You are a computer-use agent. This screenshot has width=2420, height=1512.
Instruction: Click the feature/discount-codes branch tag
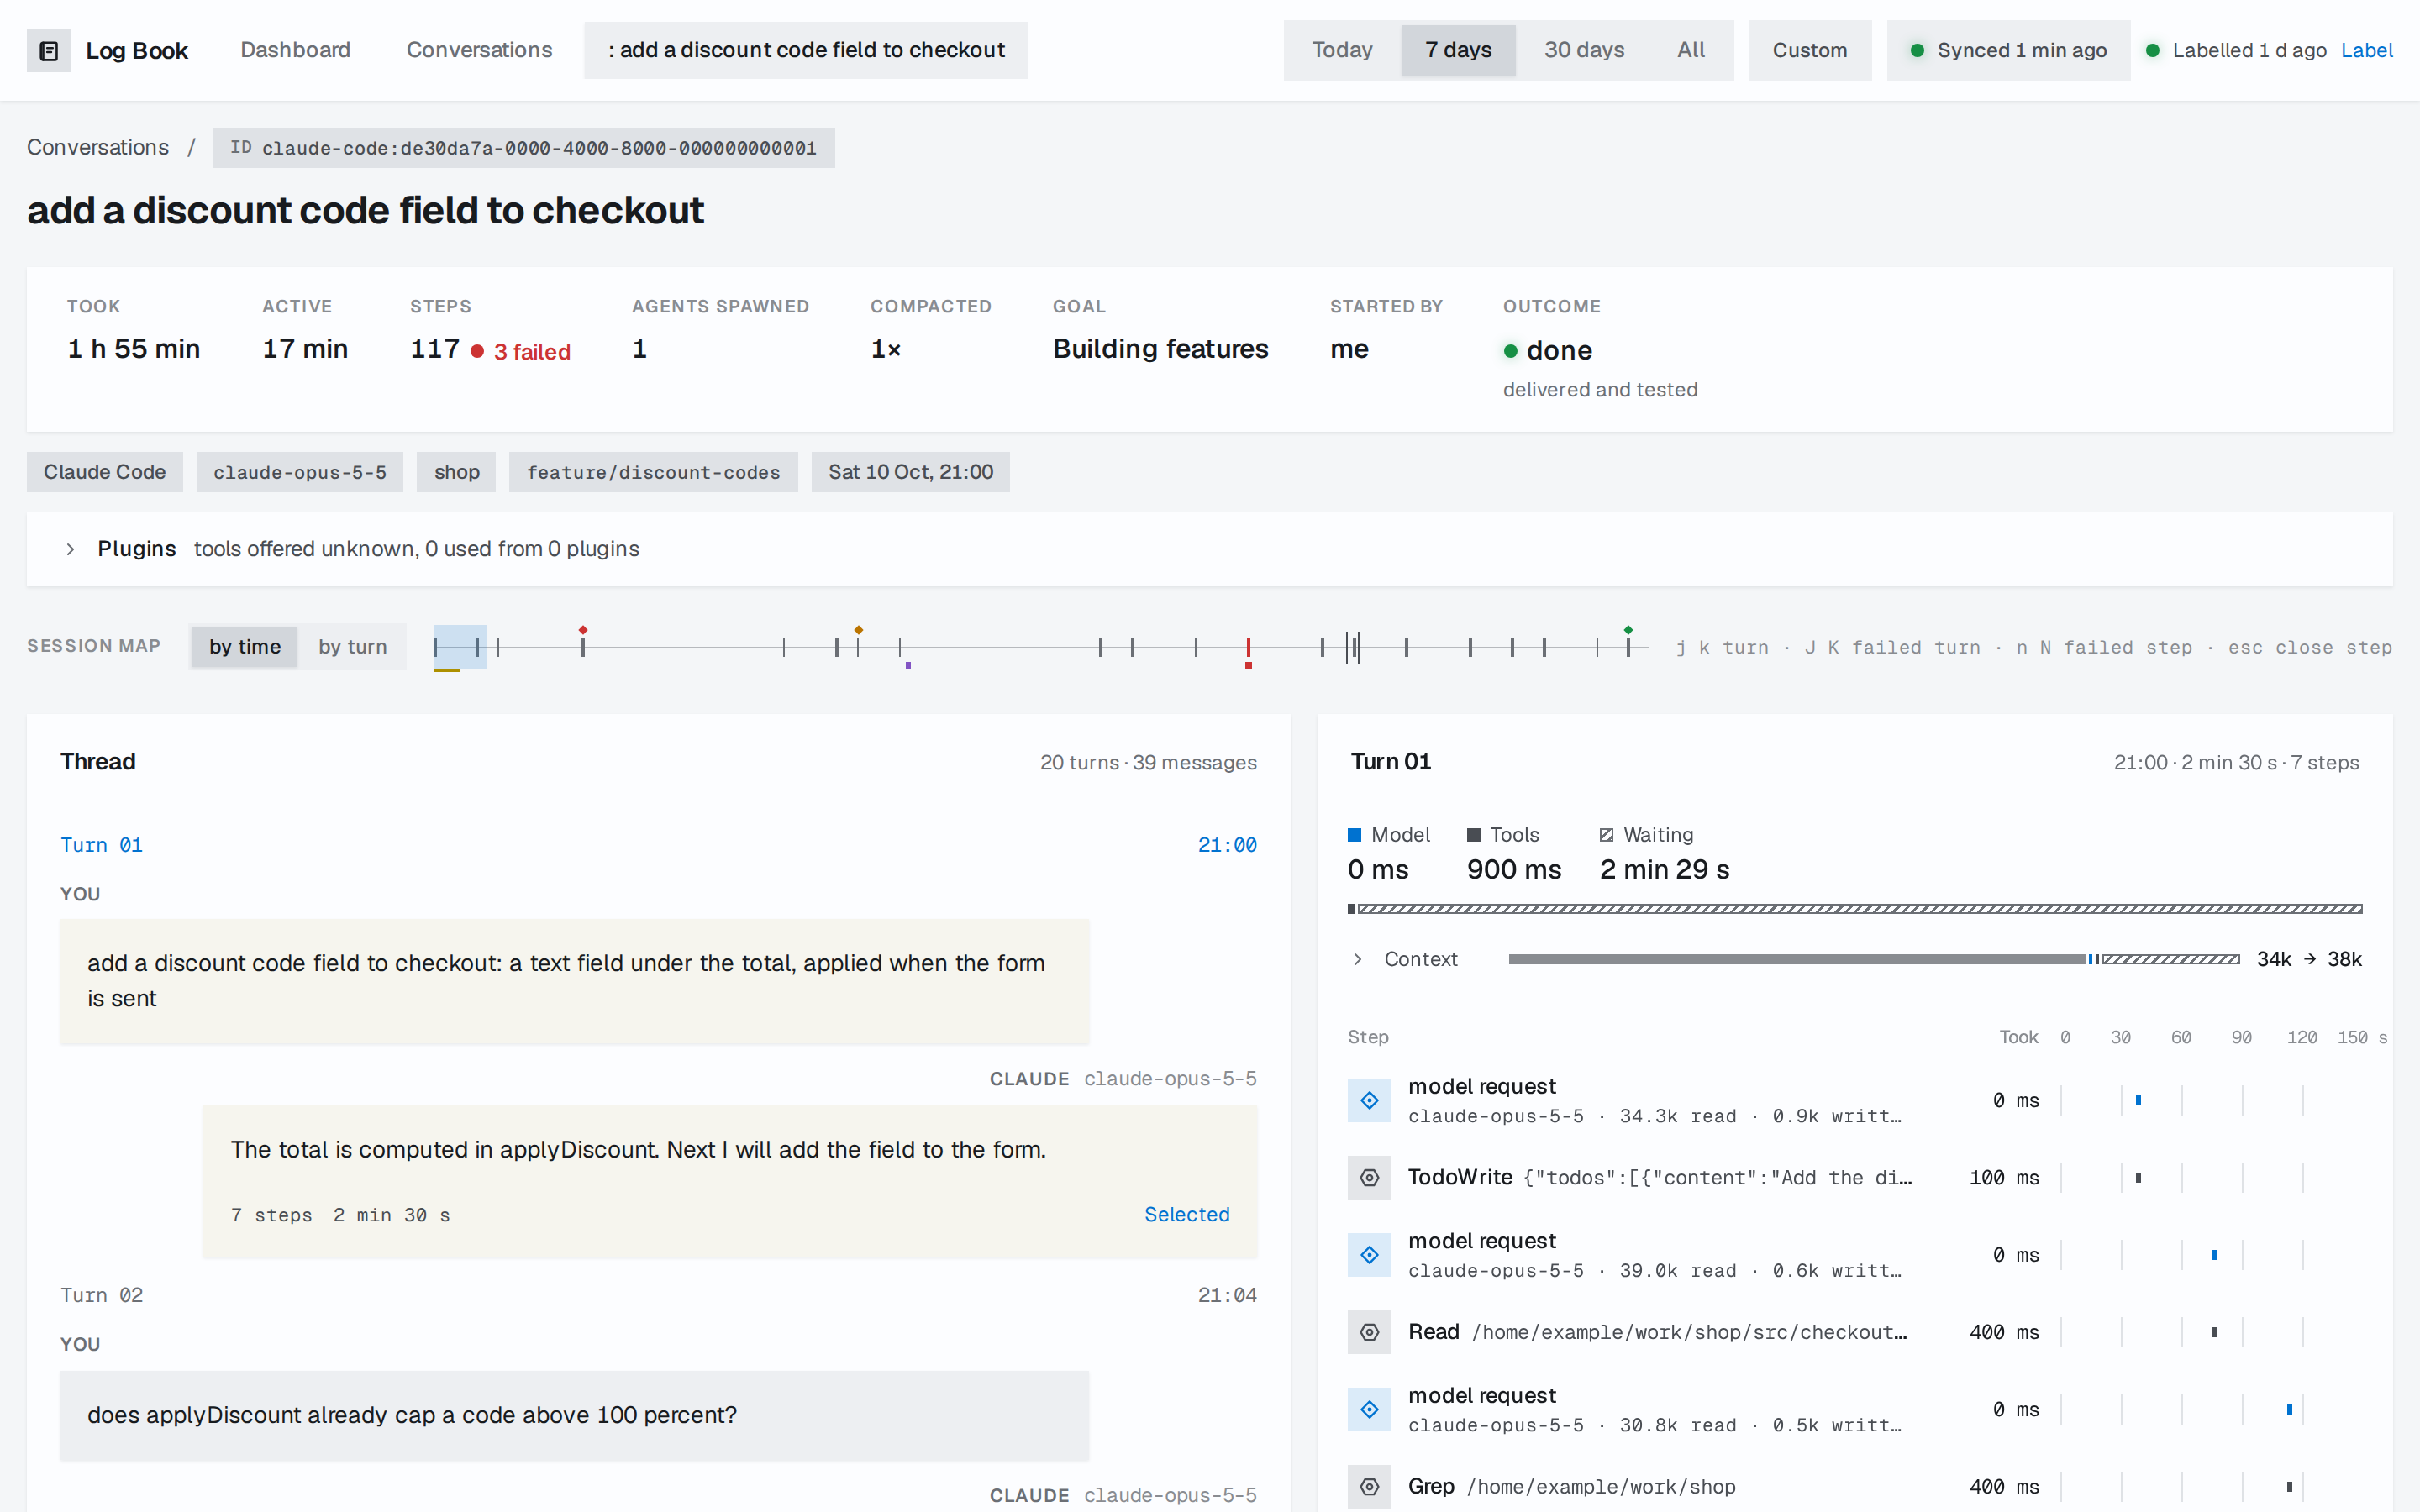[x=654, y=472]
